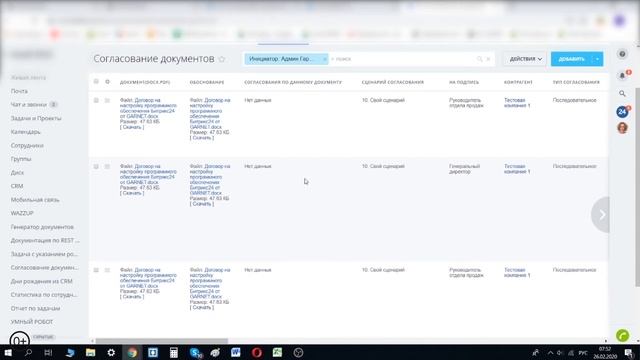
Task: Mark page as favorite with the star icon
Action: pos(222,59)
